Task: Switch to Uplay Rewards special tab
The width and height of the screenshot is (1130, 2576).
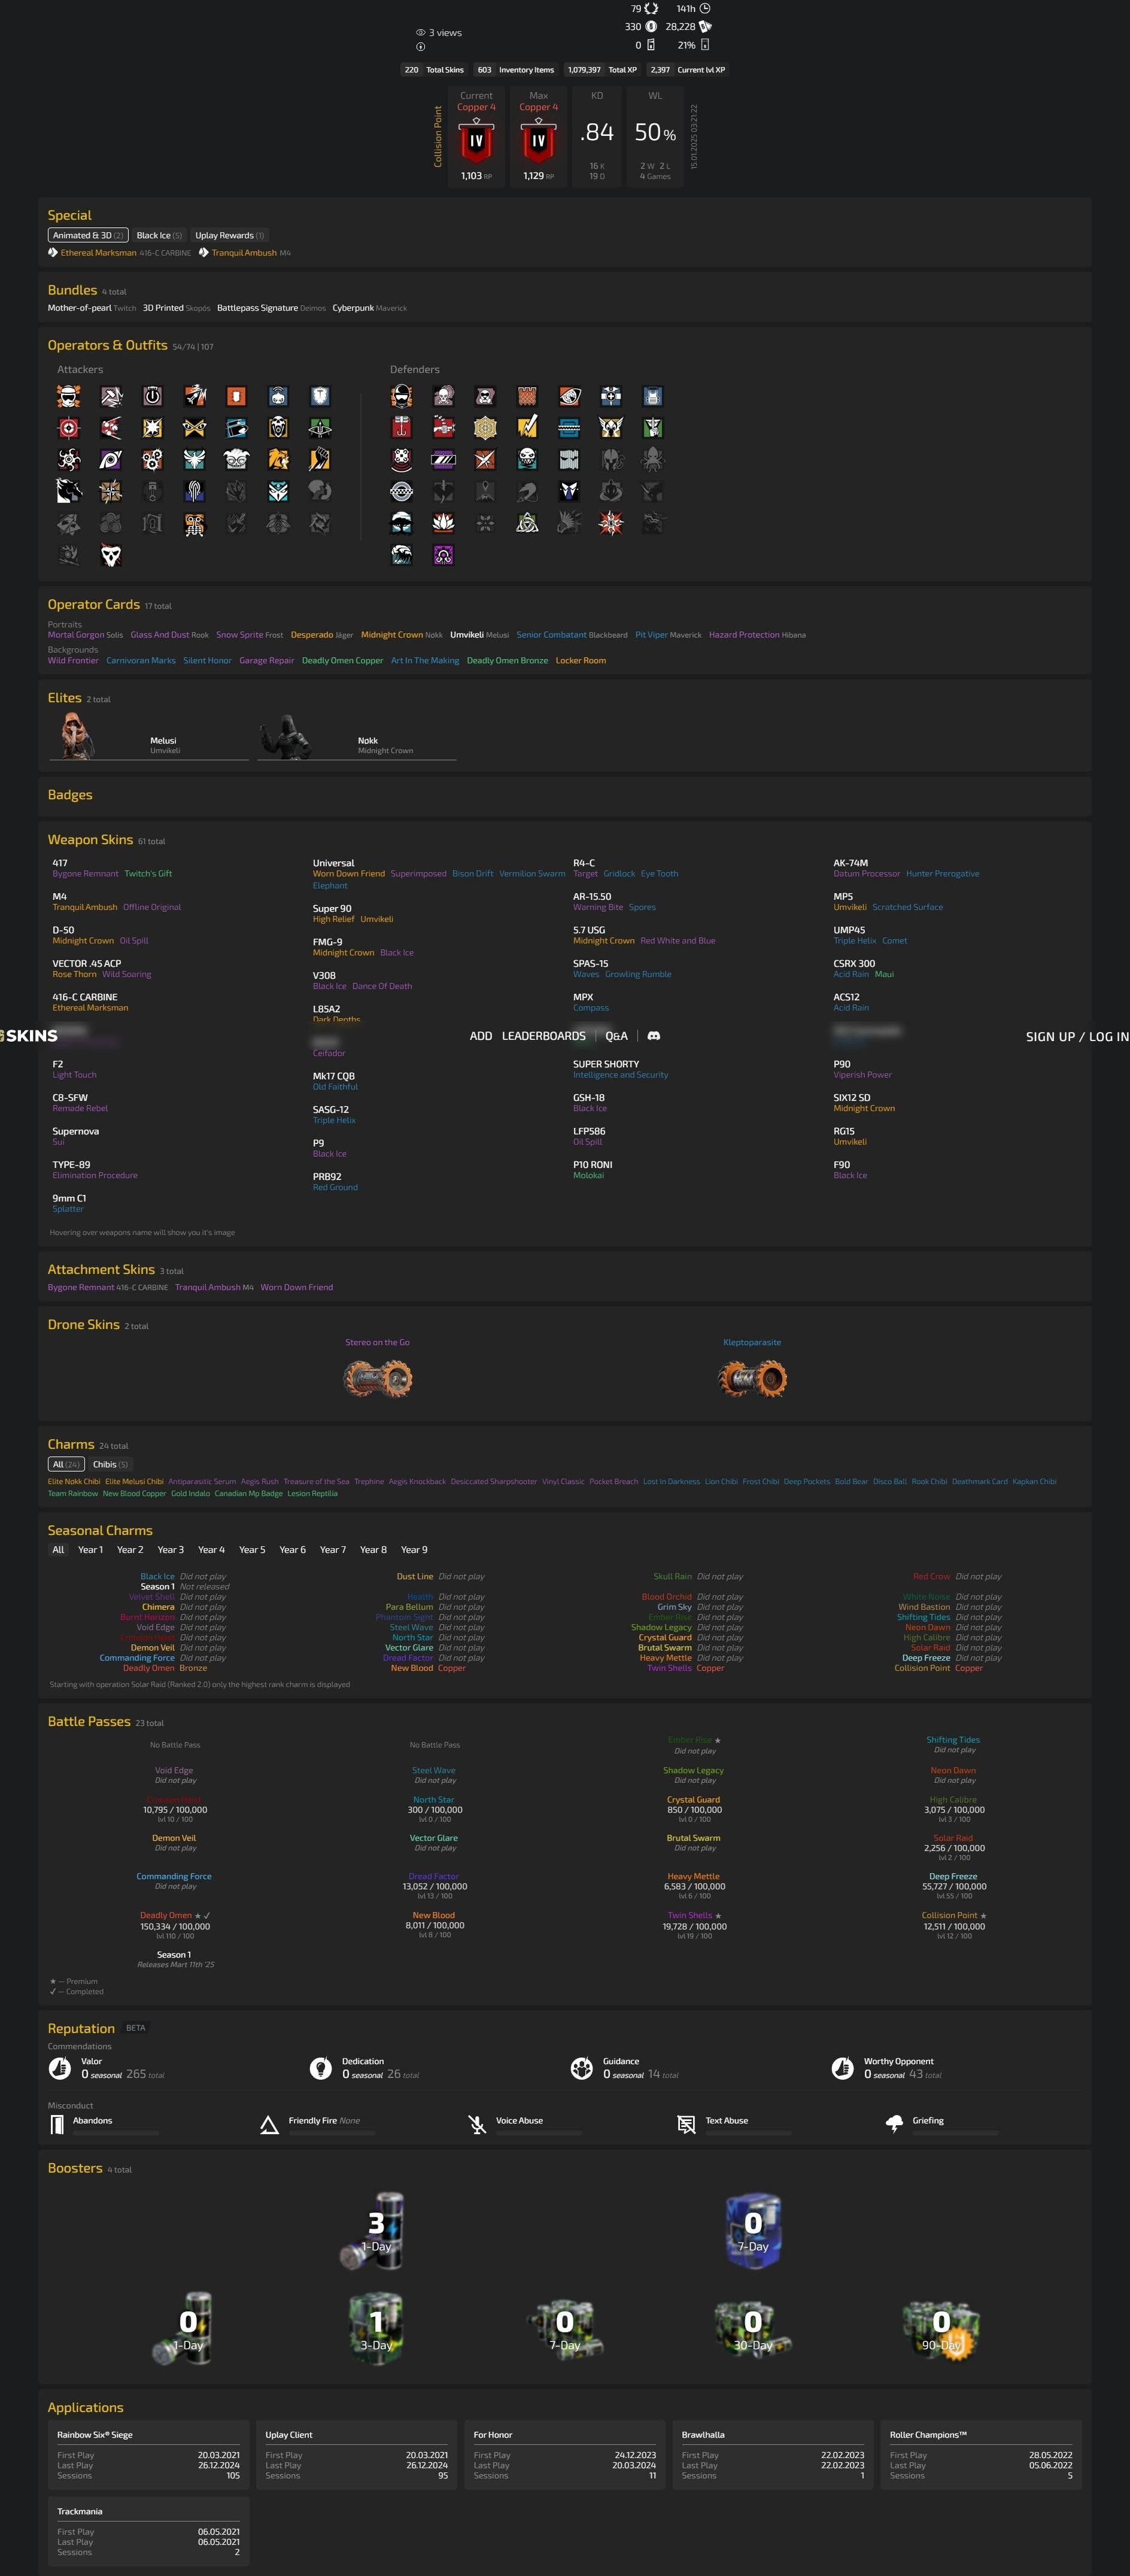Action: (x=230, y=236)
